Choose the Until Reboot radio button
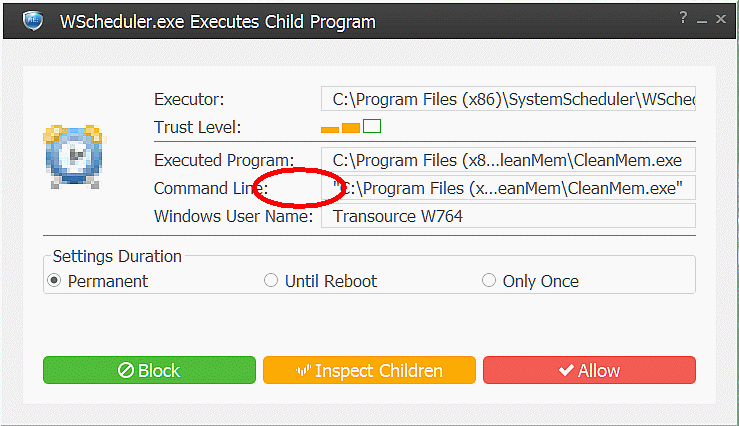Viewport: 739px width, 426px height. [271, 281]
